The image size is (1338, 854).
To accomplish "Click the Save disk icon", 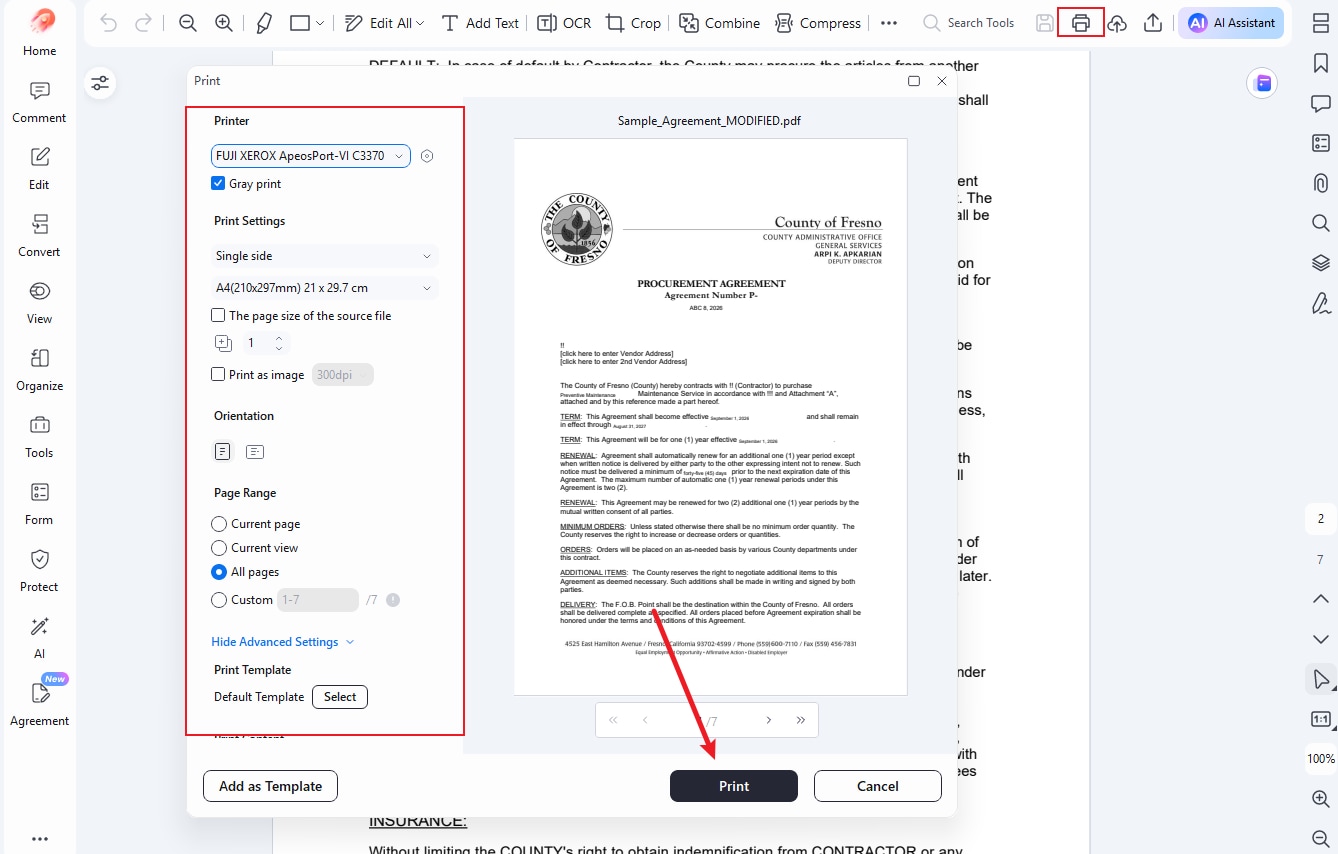I will [1044, 23].
